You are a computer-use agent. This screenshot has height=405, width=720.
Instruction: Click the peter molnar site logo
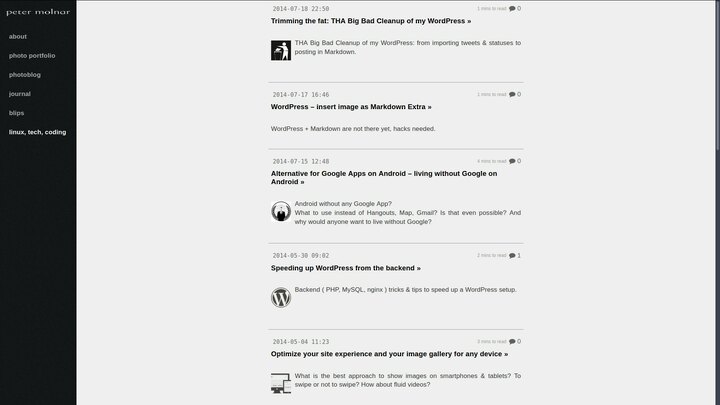(x=38, y=12)
